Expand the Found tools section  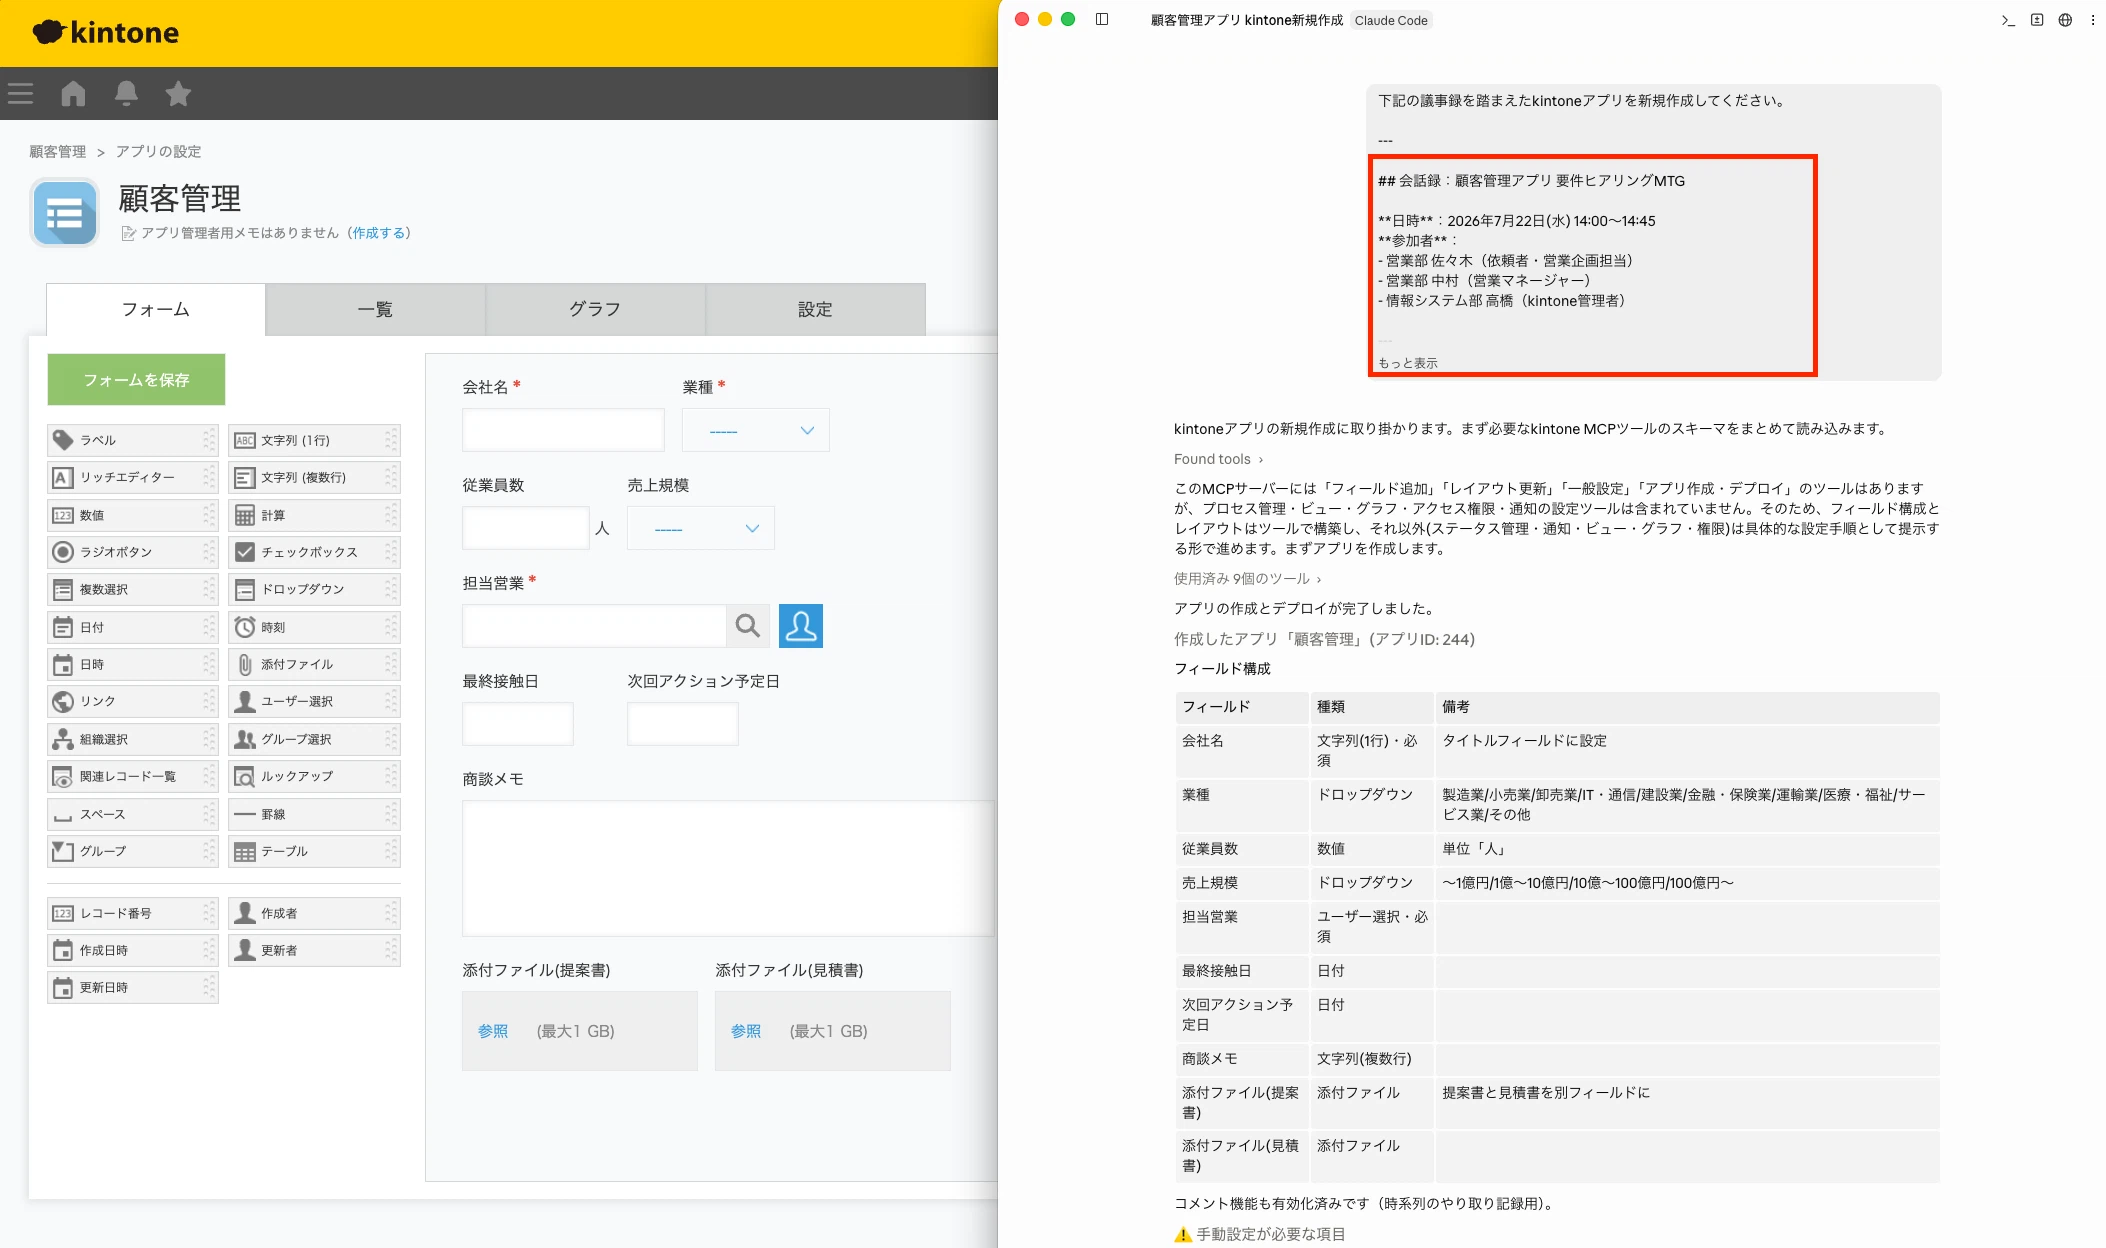tap(1218, 459)
